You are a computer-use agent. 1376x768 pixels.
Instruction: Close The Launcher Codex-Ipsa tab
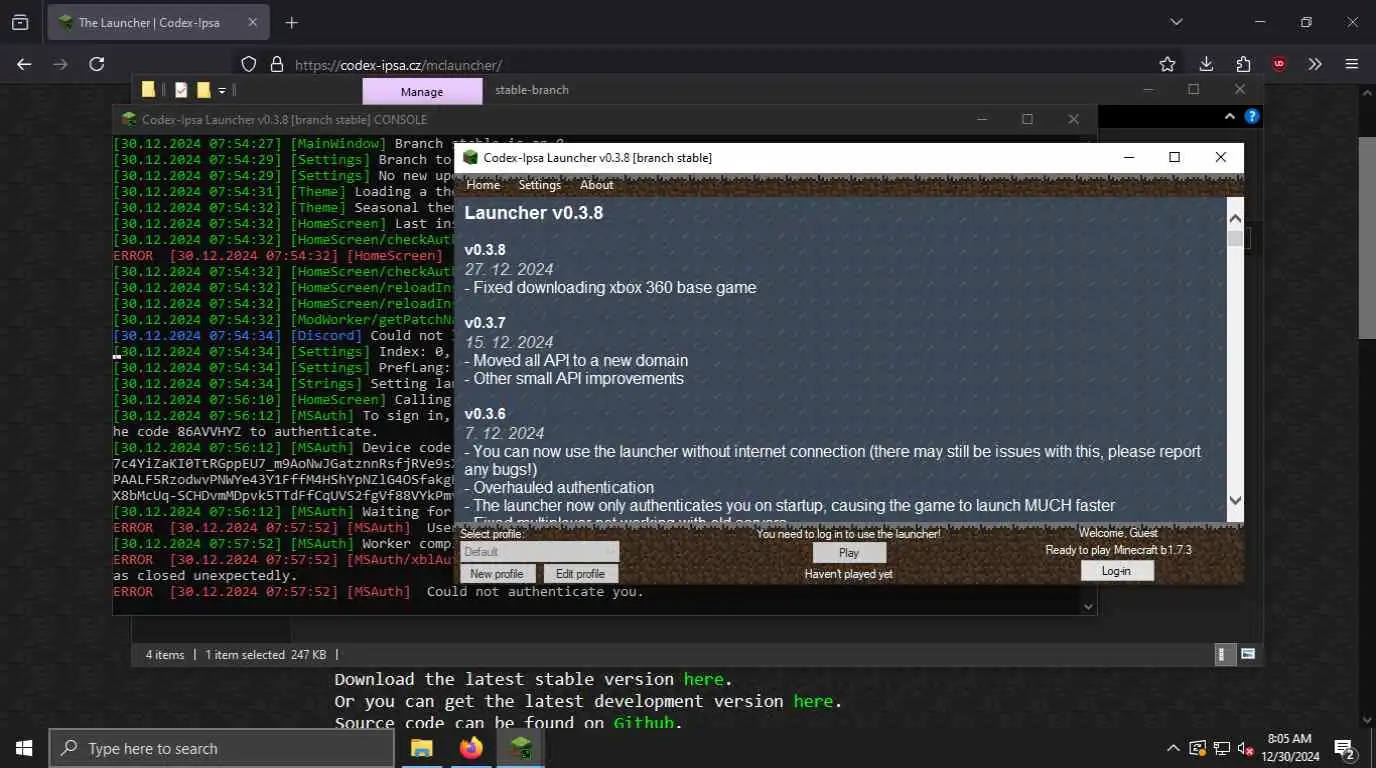(253, 22)
